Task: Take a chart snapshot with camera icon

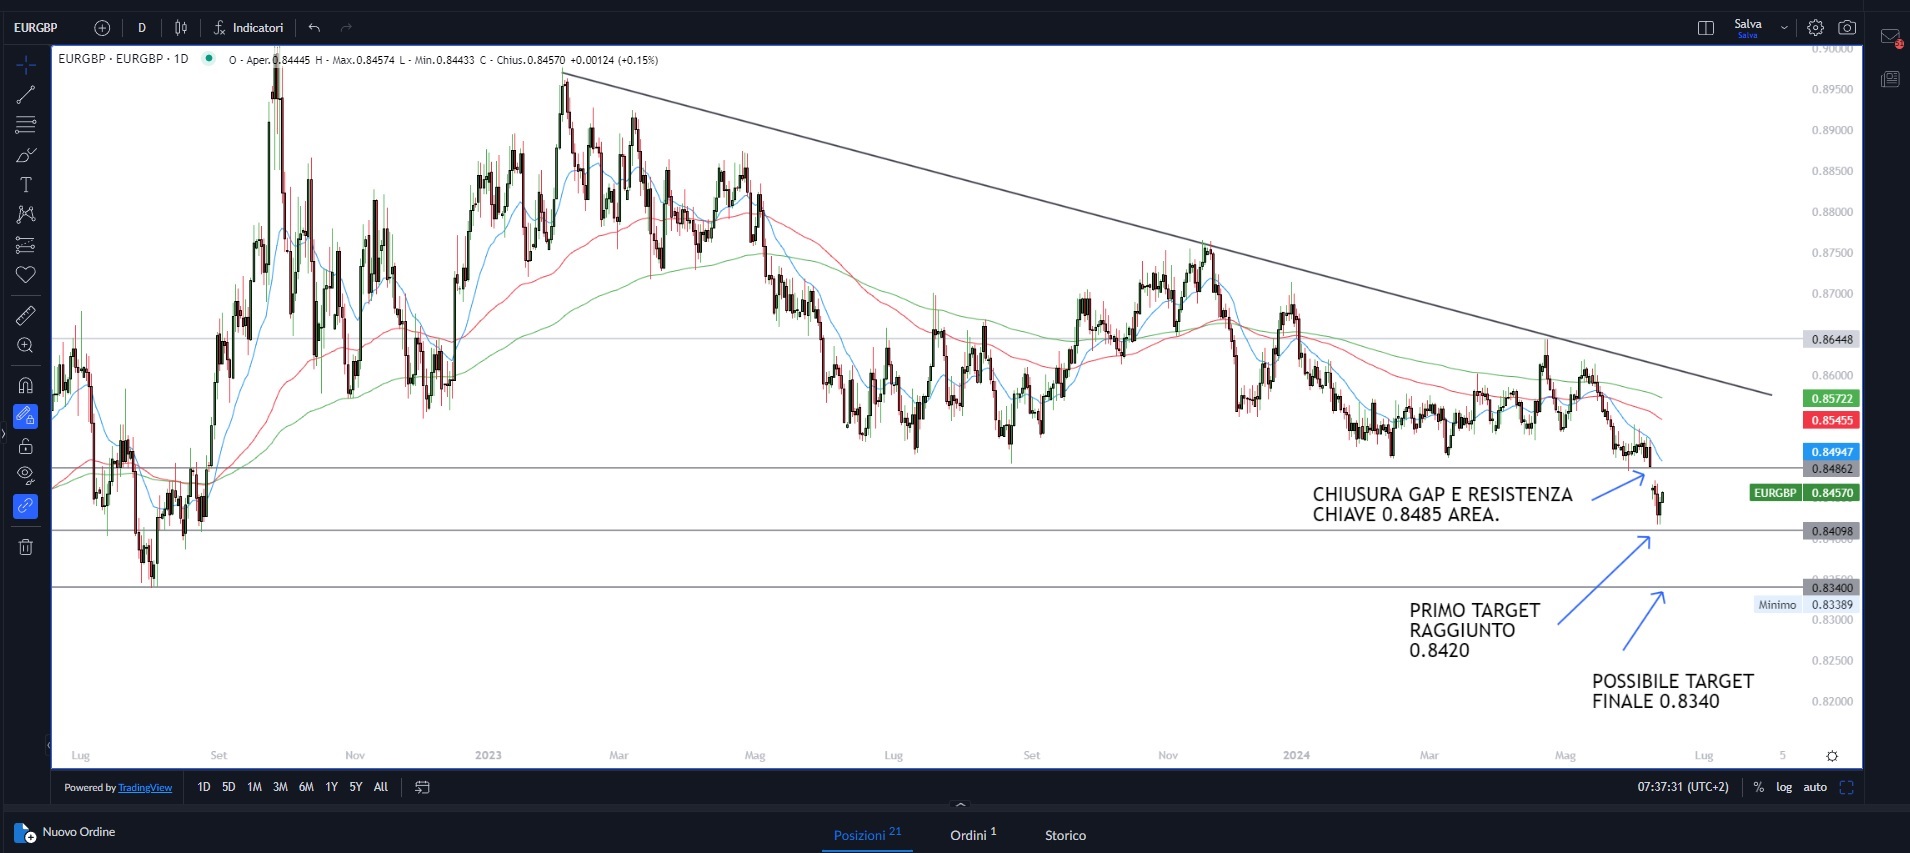Action: (1847, 28)
